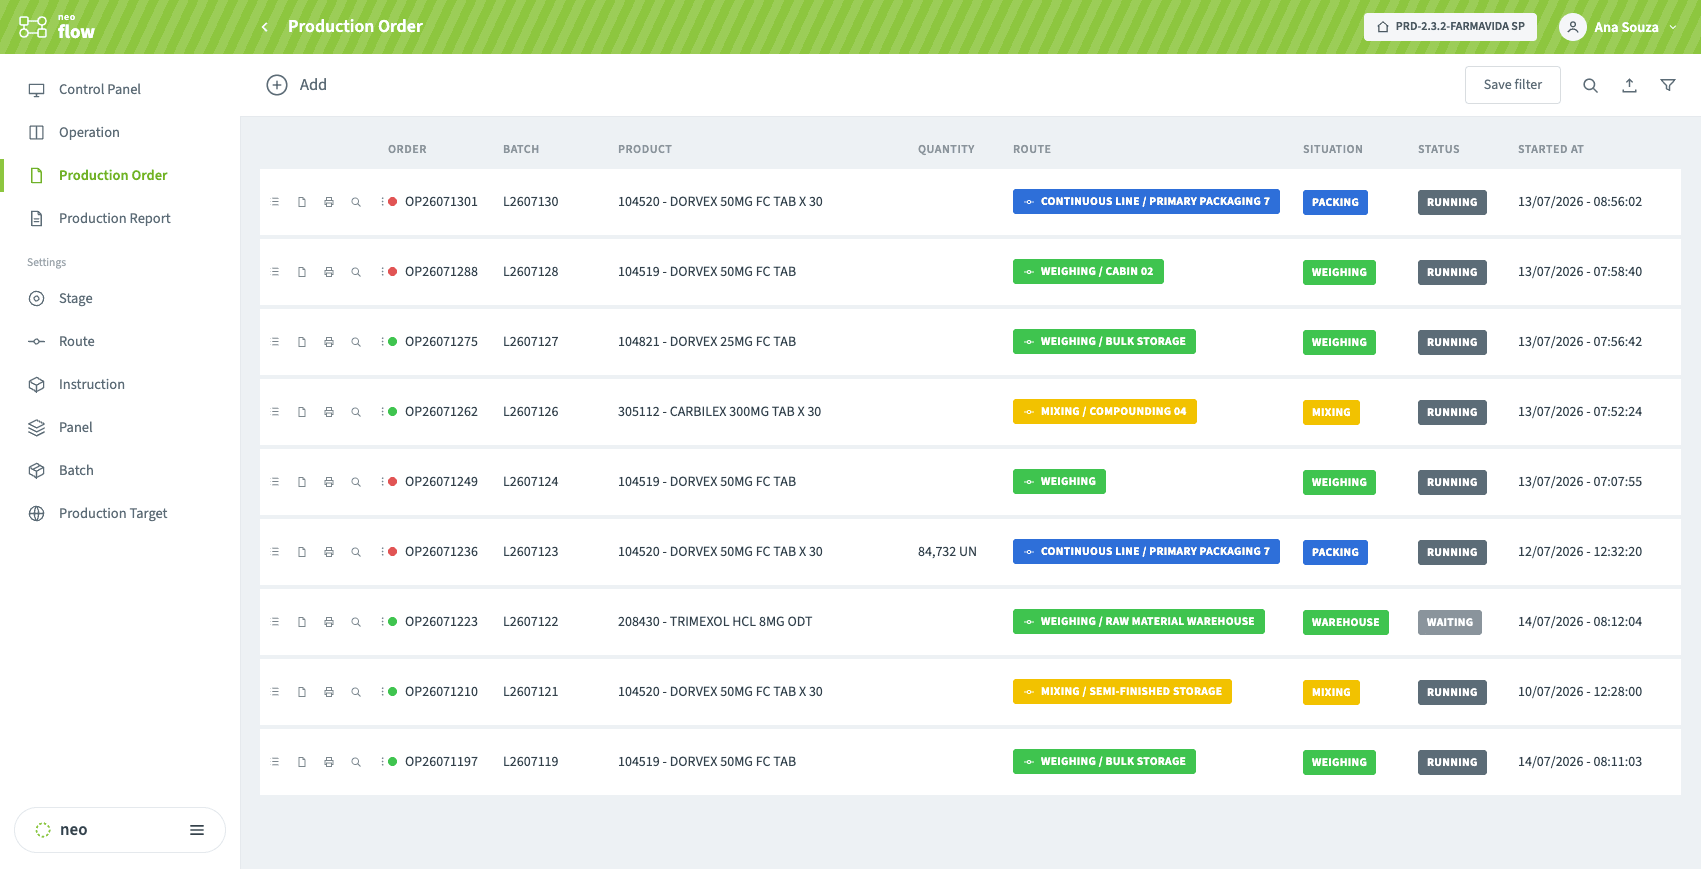Click batch number L2607119
Image resolution: width=1701 pixels, height=869 pixels.
(x=530, y=762)
